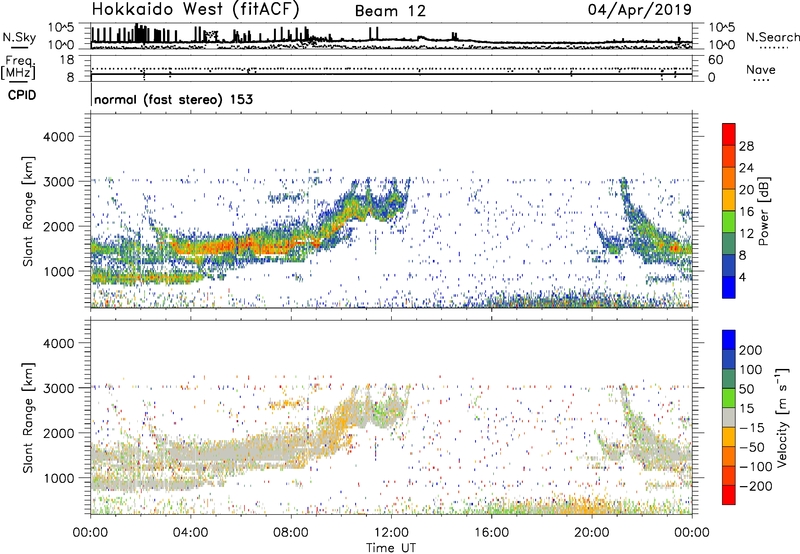Click the Power panel 'Slant Range [km]' label

pos(28,211)
